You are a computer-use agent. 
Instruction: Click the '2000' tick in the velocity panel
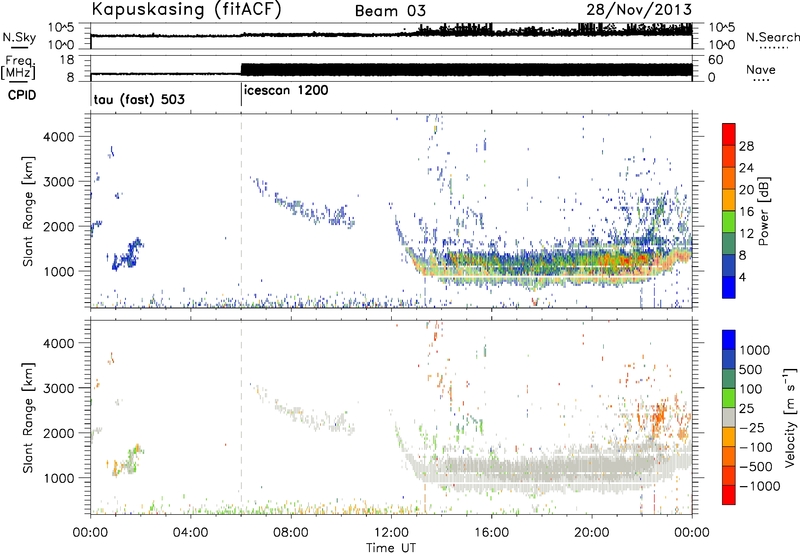coord(59,433)
